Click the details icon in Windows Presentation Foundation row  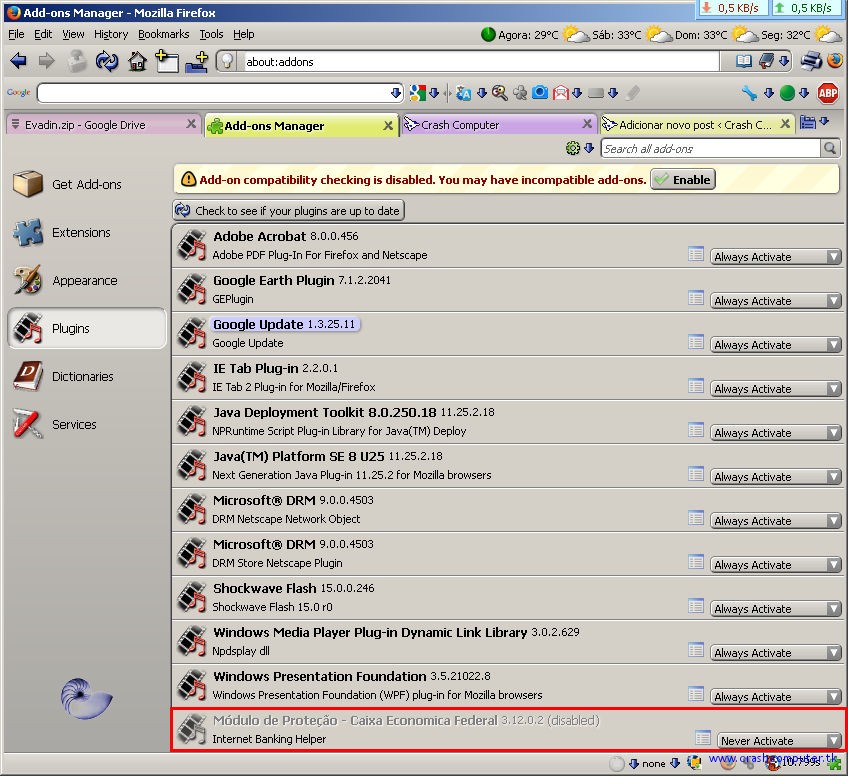[x=696, y=694]
